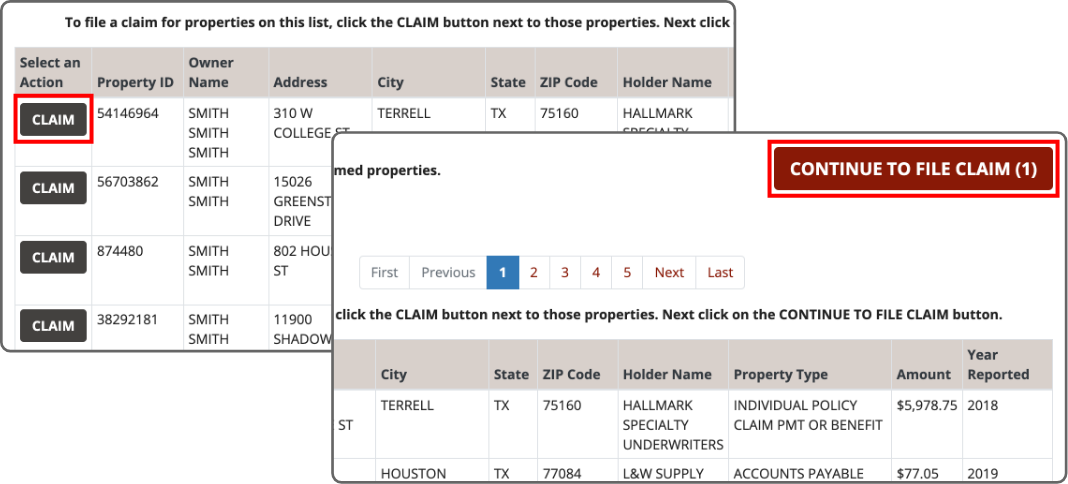Click the amount $77.05
Viewport: 1068px width, 484px height.
point(917,474)
